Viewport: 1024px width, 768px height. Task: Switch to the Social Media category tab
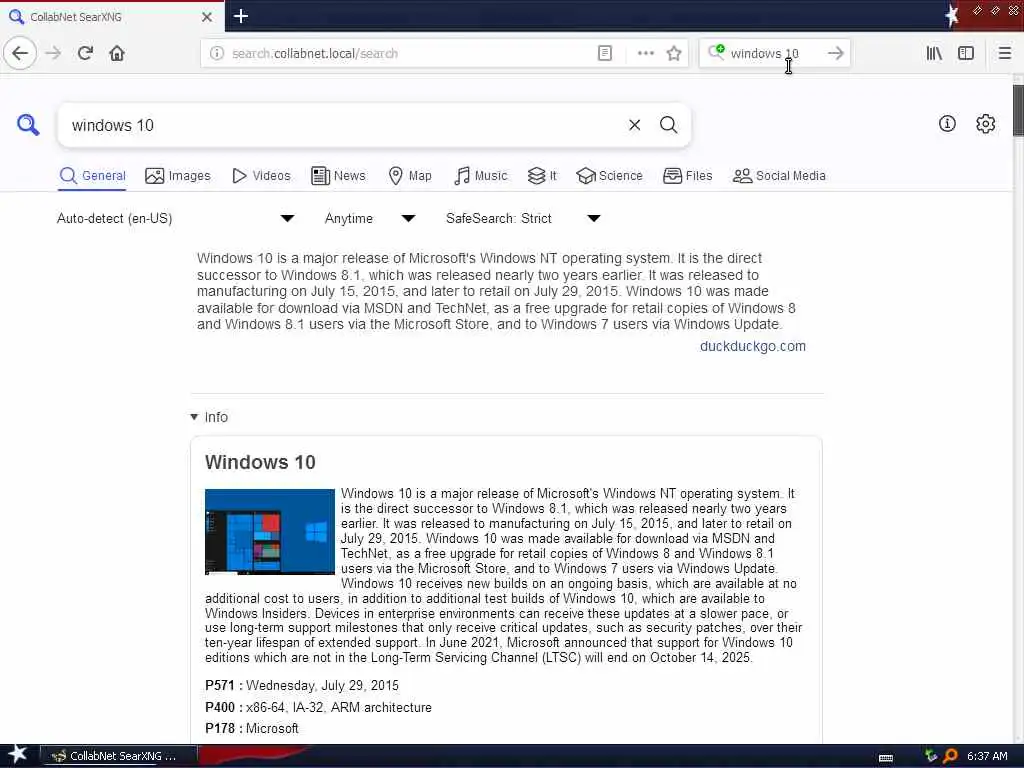click(x=779, y=176)
